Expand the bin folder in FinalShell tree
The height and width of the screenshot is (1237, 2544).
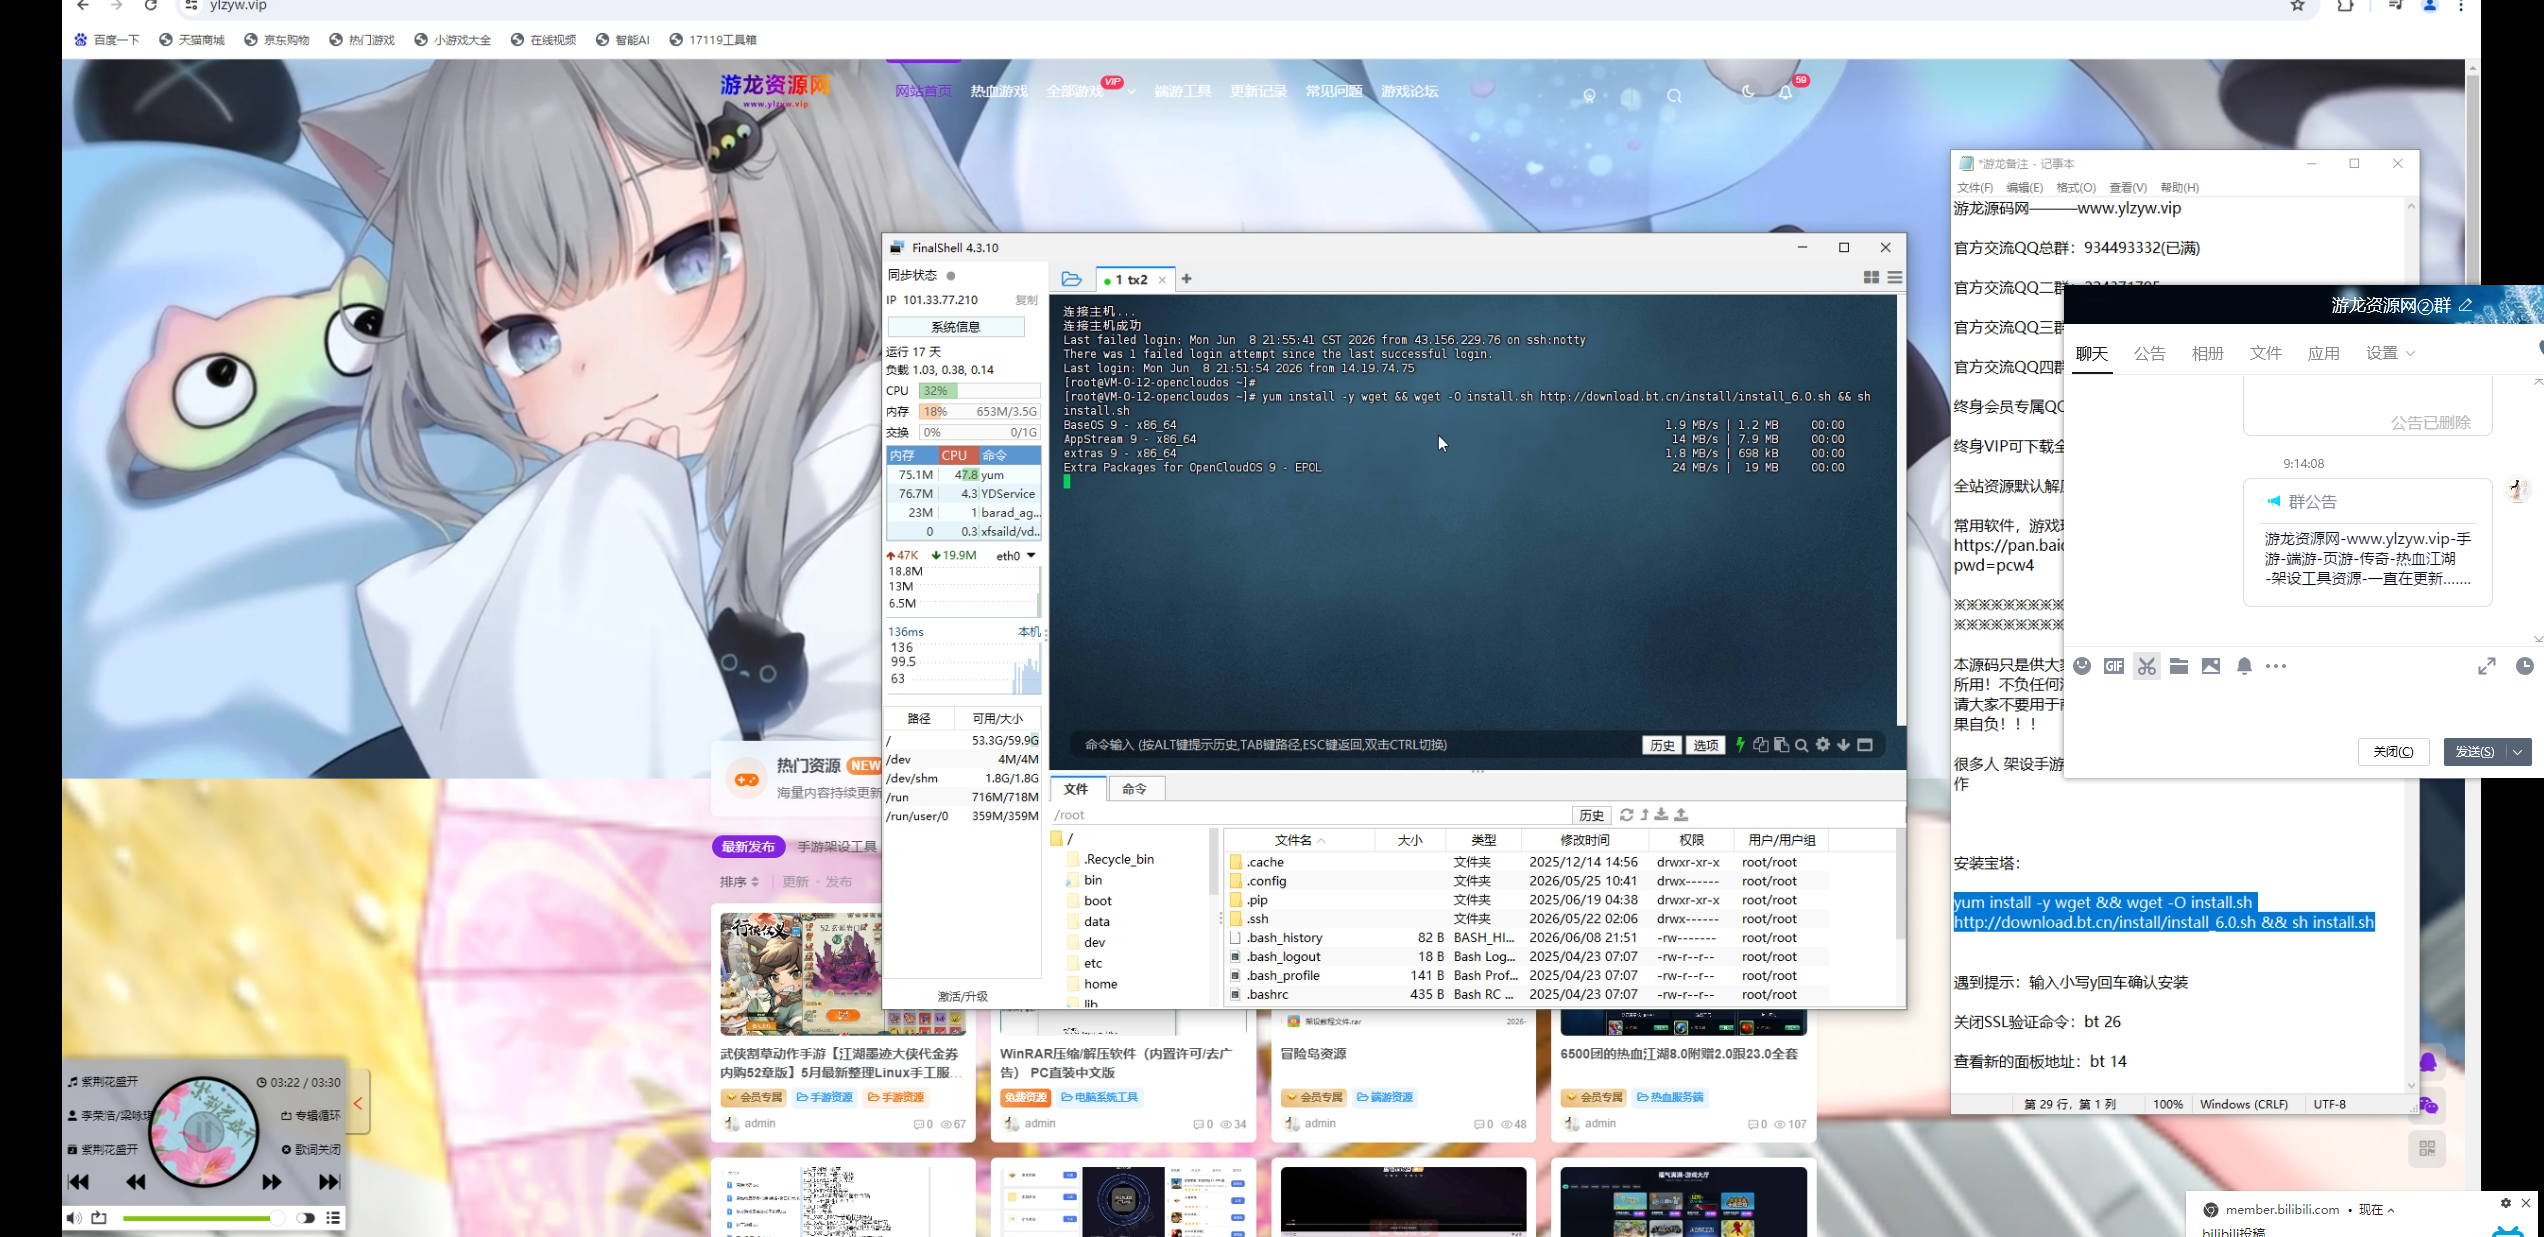click(x=1093, y=880)
